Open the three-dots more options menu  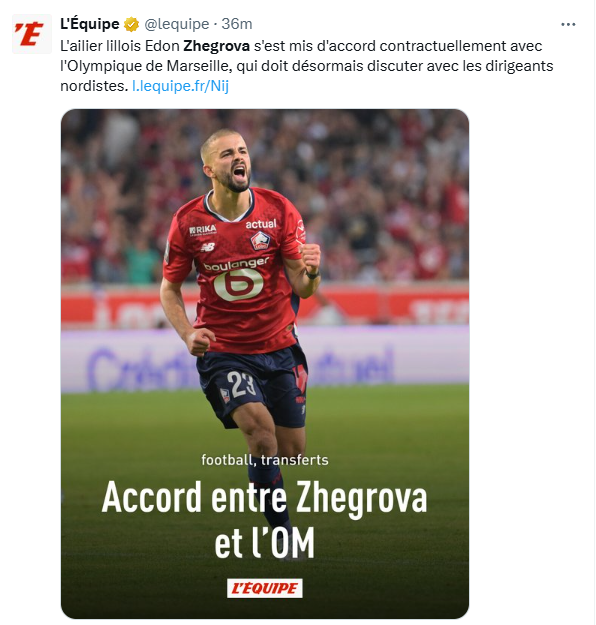tap(568, 24)
